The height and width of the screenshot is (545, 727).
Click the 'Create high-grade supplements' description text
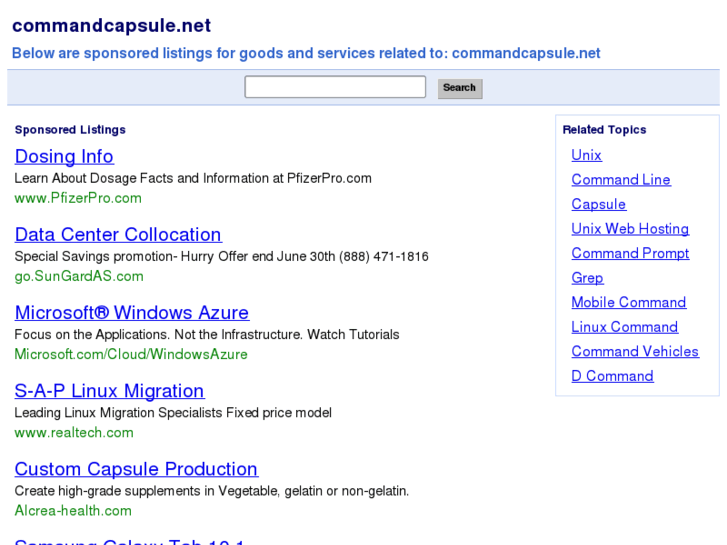tap(212, 491)
